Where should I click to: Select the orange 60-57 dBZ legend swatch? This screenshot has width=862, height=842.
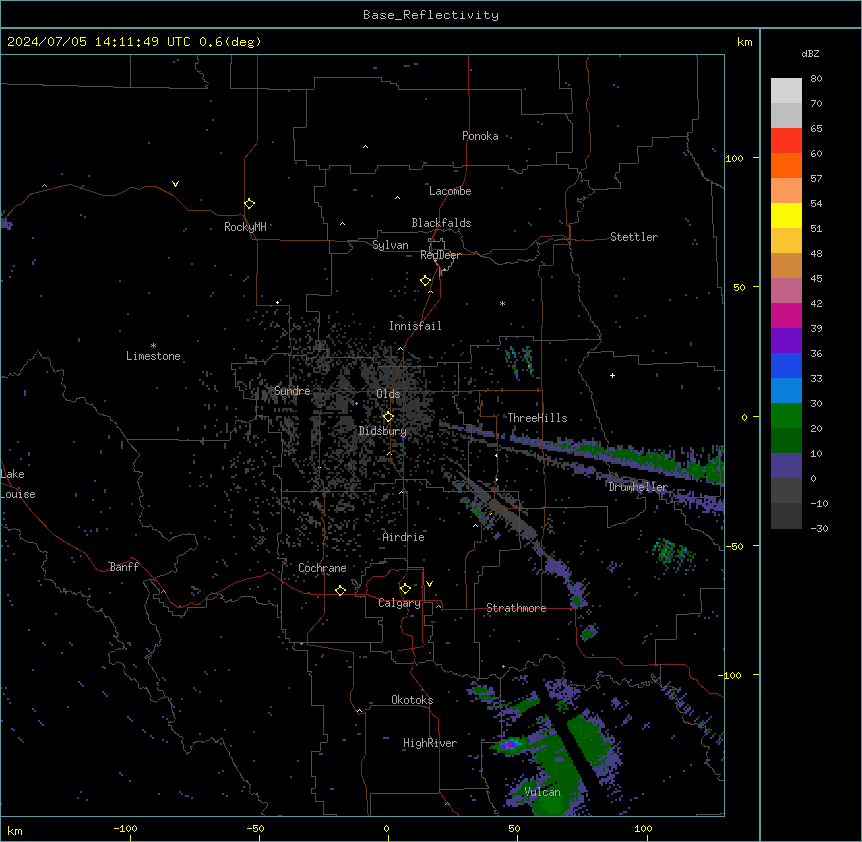[786, 166]
